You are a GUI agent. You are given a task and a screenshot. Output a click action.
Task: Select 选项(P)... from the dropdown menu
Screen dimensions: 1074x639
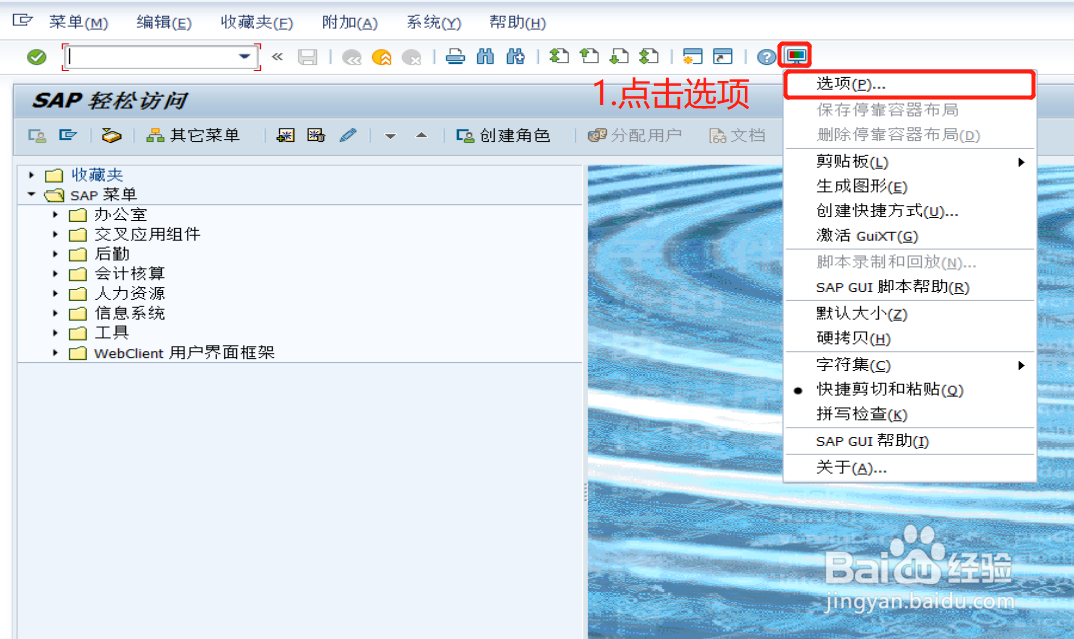pyautogui.click(x=909, y=84)
